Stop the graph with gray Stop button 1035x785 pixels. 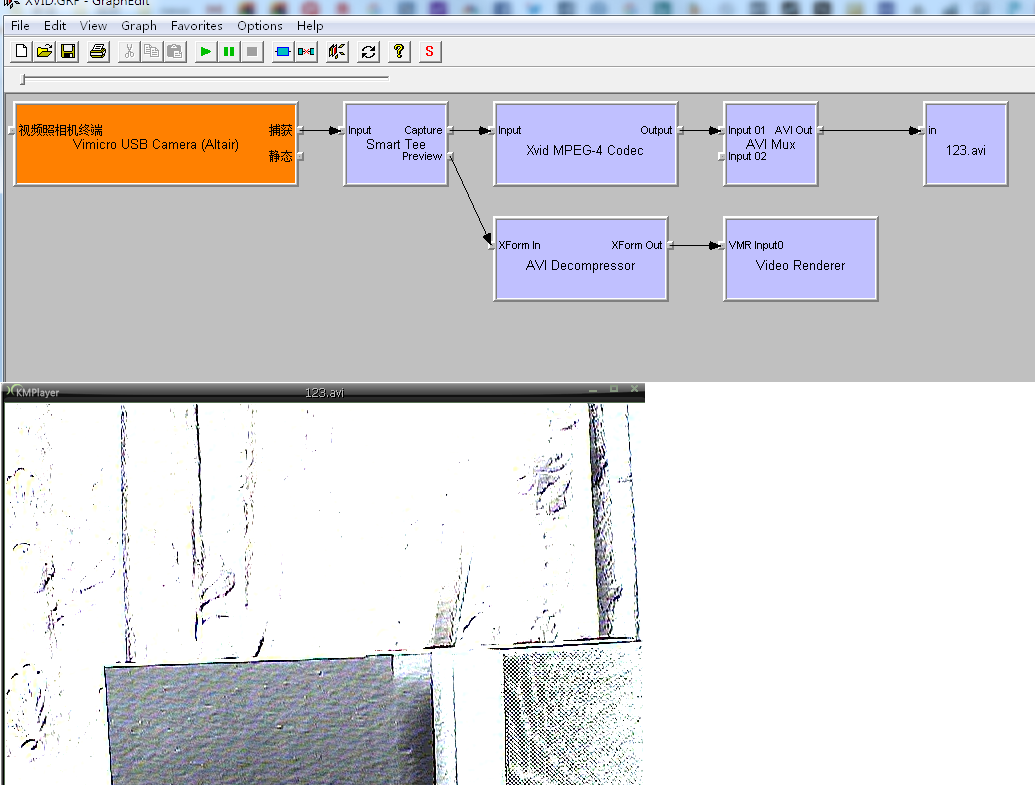pyautogui.click(x=252, y=51)
